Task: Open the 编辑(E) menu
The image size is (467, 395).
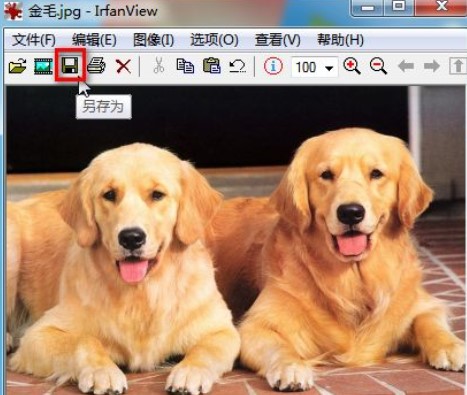Action: coord(94,40)
